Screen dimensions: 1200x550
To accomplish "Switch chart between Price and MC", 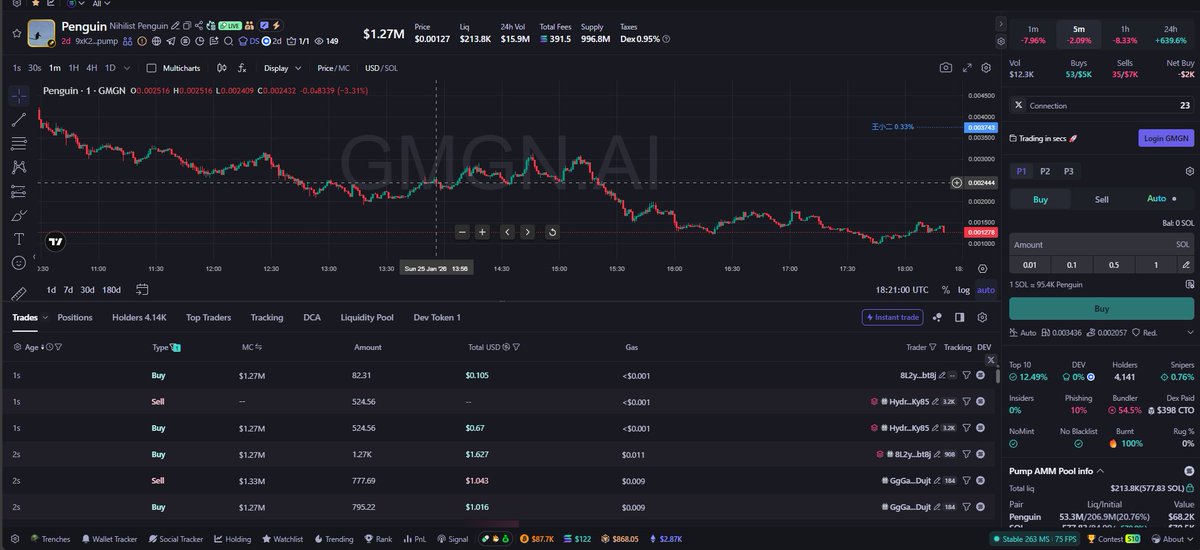I will (333, 68).
